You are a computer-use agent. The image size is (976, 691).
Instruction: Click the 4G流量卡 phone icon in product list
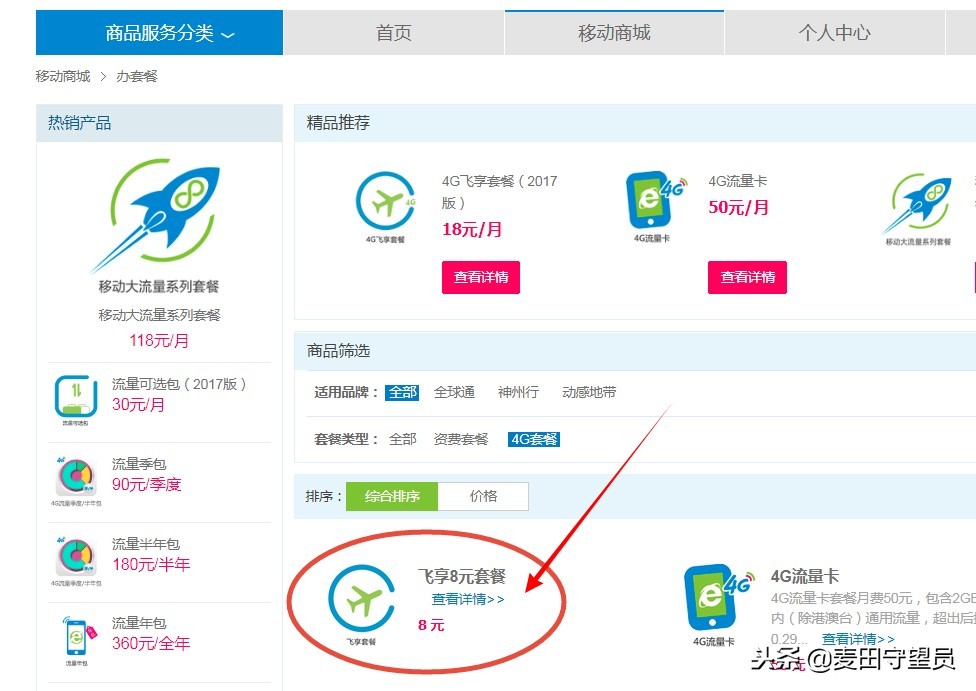(718, 598)
